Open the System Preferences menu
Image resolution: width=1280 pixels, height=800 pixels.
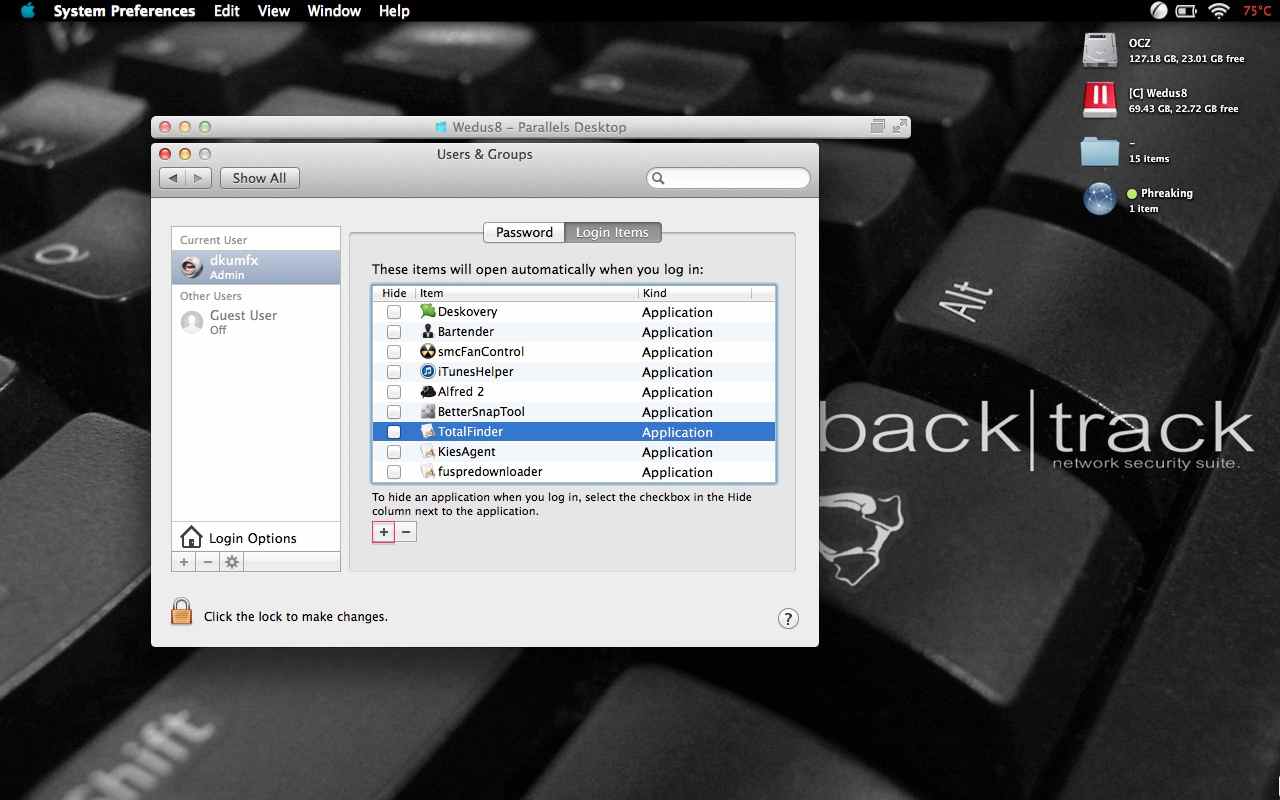point(124,11)
